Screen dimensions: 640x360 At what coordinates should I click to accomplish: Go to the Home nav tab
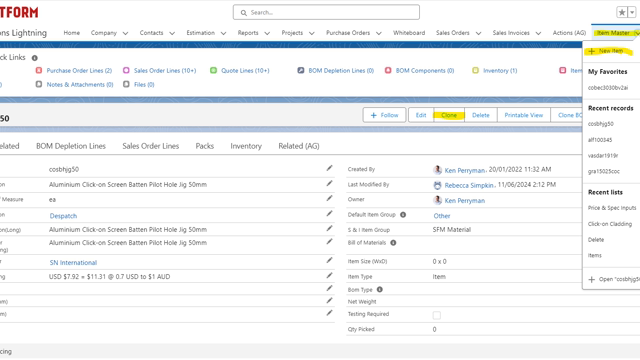click(x=71, y=33)
